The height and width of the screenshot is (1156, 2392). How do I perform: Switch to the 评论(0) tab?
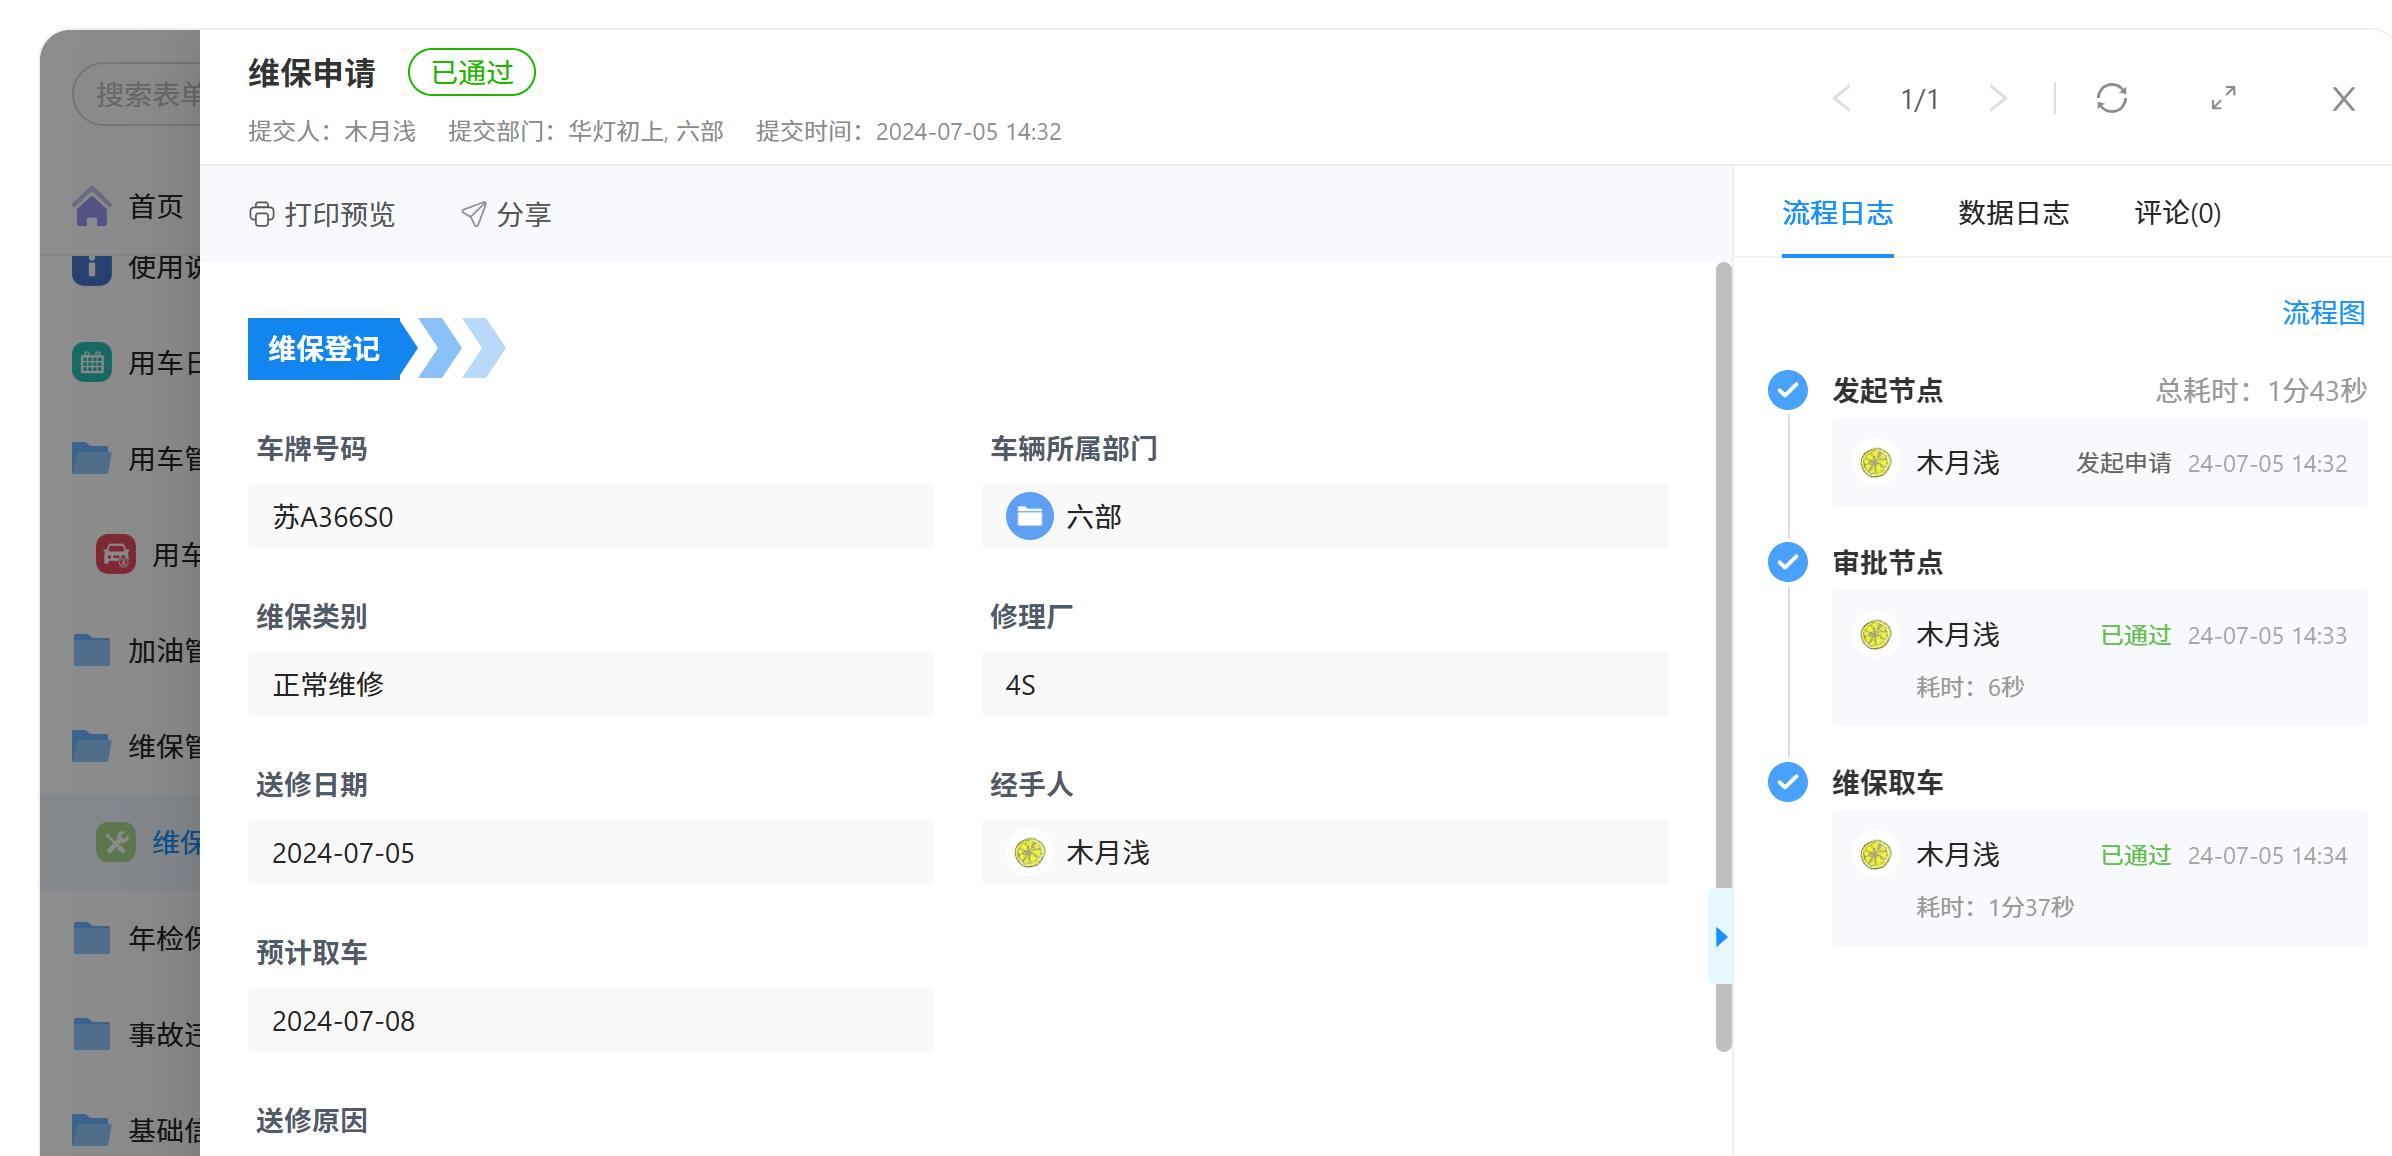2176,213
